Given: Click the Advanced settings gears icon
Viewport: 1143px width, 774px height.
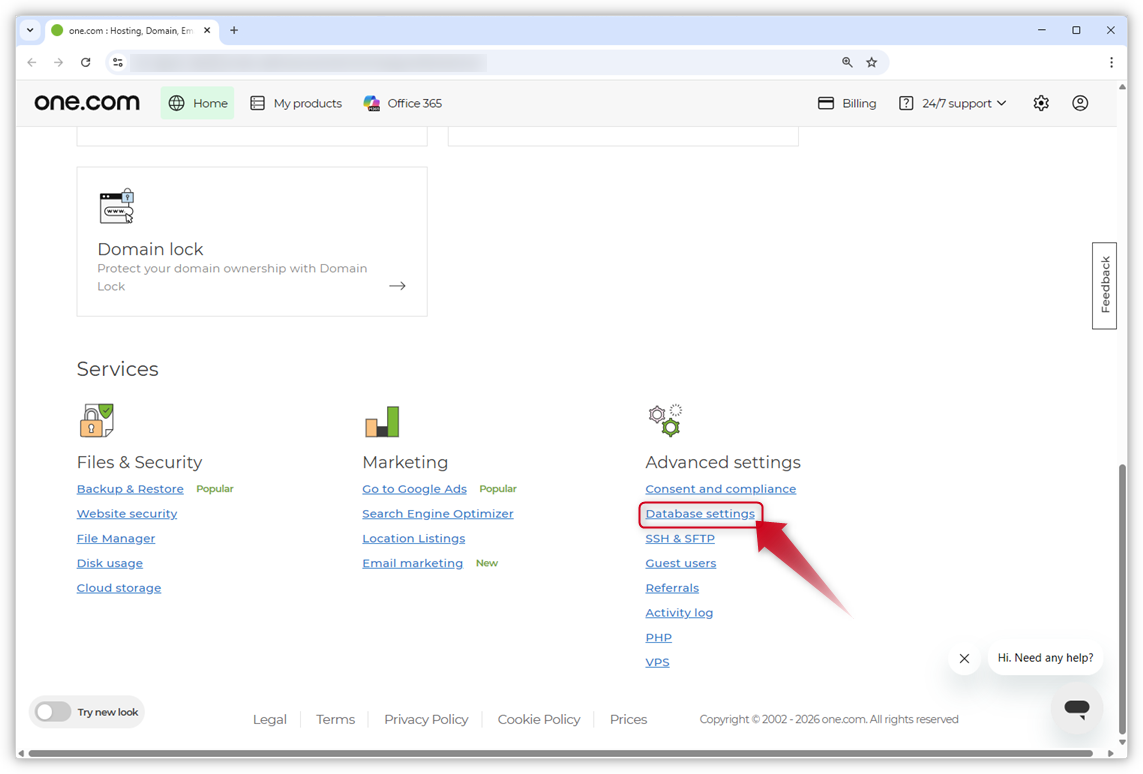Looking at the screenshot, I should click(666, 420).
